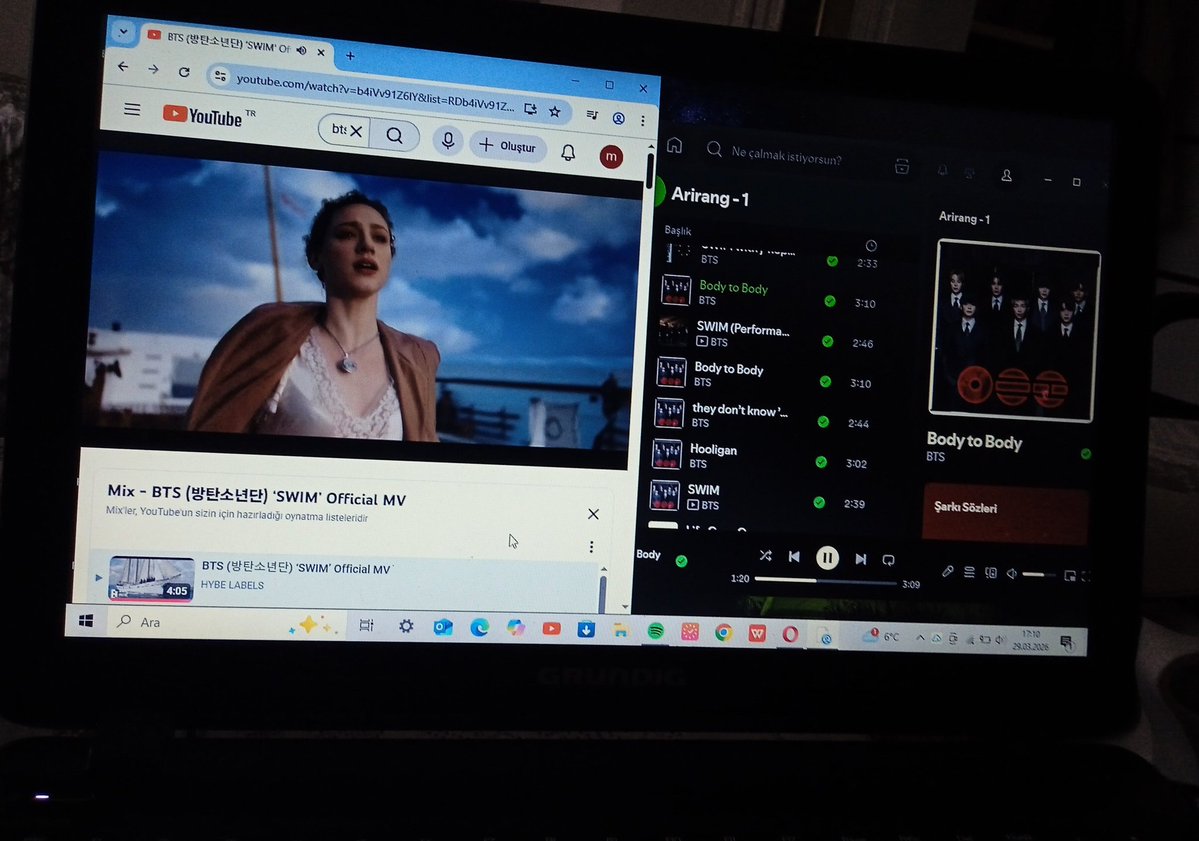Open a new Chrome tab
Screen dimensions: 1199x841
[x=350, y=56]
